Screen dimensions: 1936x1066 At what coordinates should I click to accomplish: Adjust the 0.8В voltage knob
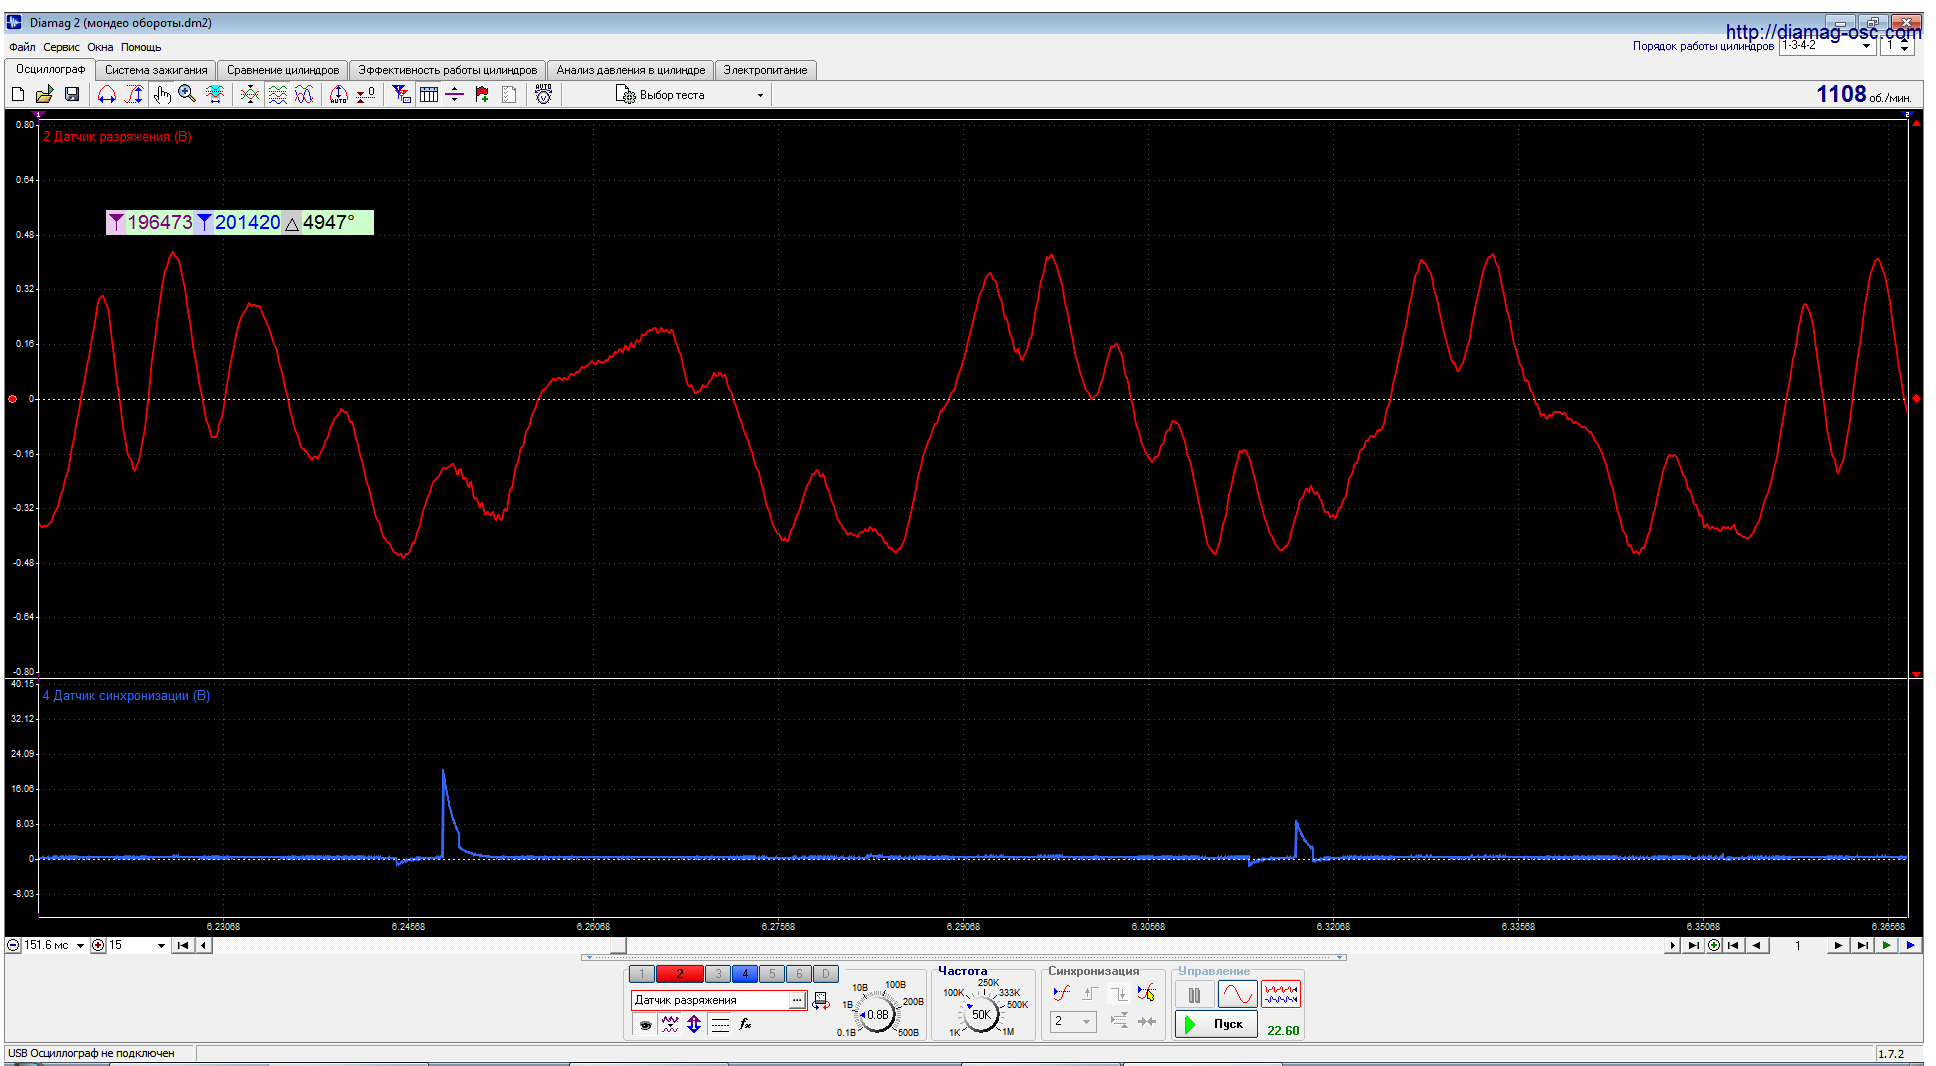tap(877, 1014)
